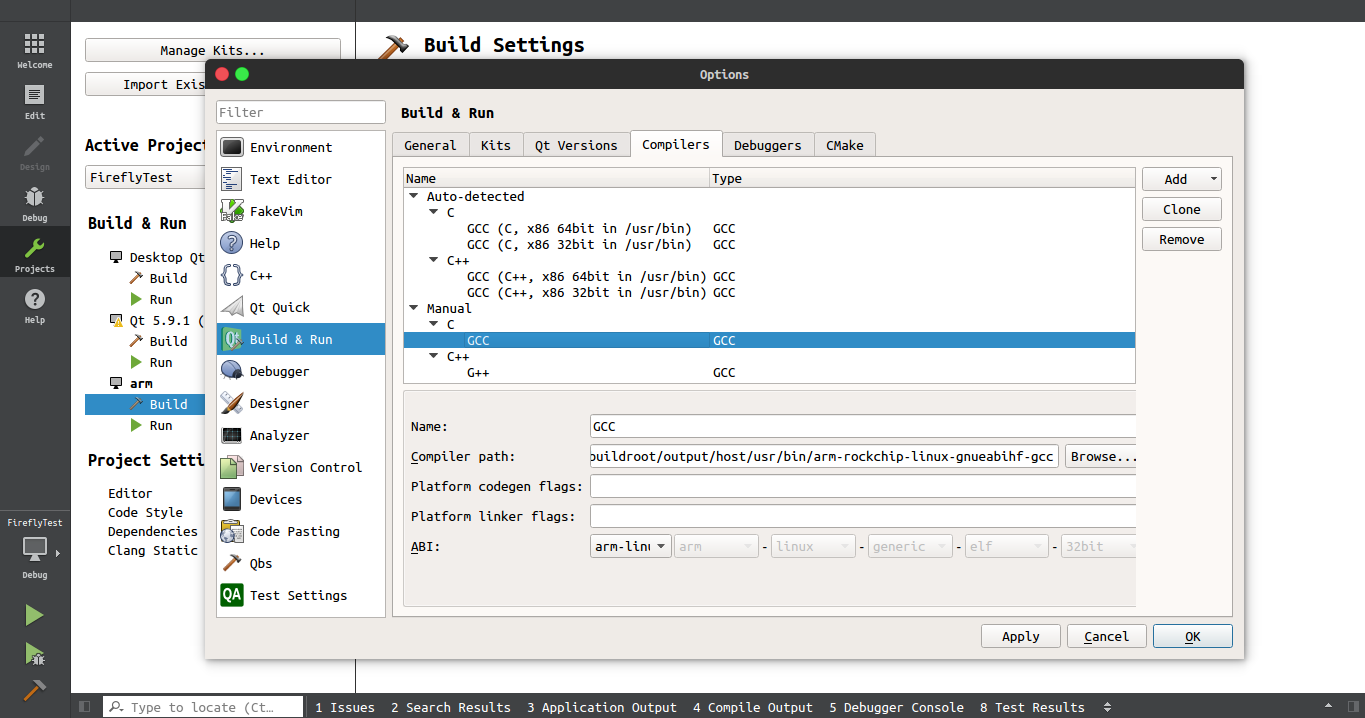Select the C++ options category
Screen dimensions: 1365x718
301,275
